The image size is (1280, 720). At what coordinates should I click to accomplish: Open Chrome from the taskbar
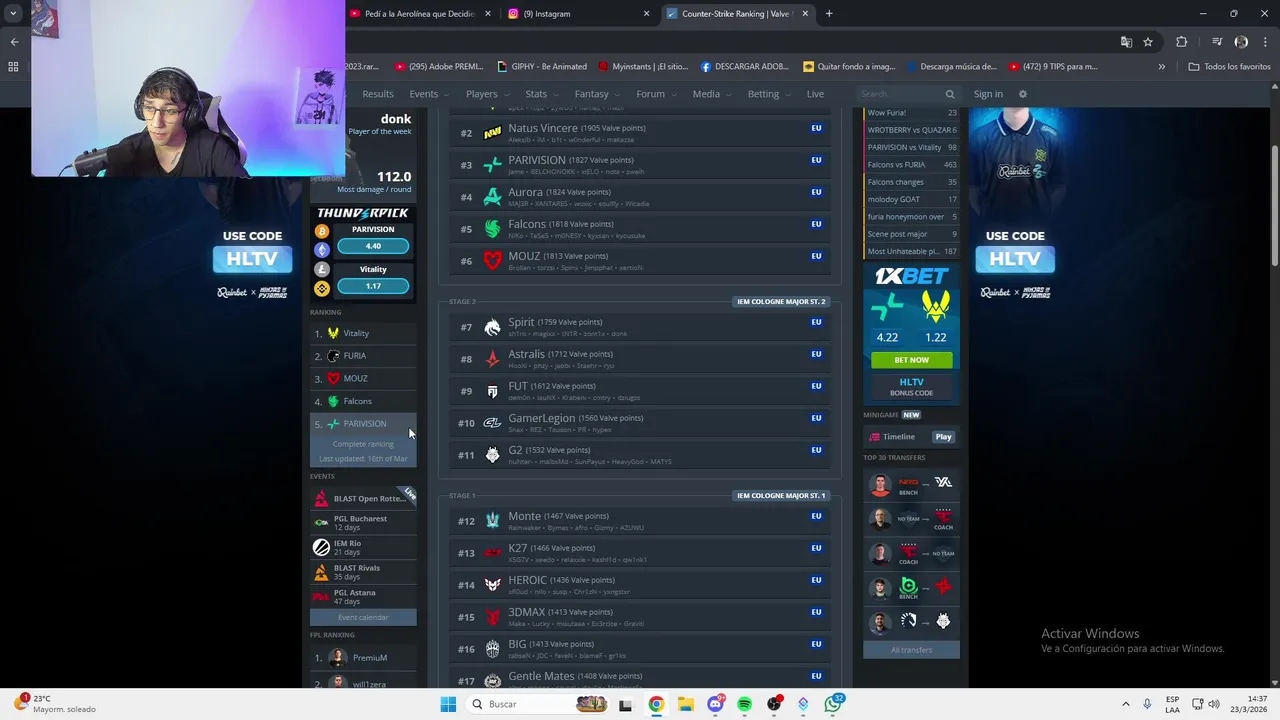[656, 704]
